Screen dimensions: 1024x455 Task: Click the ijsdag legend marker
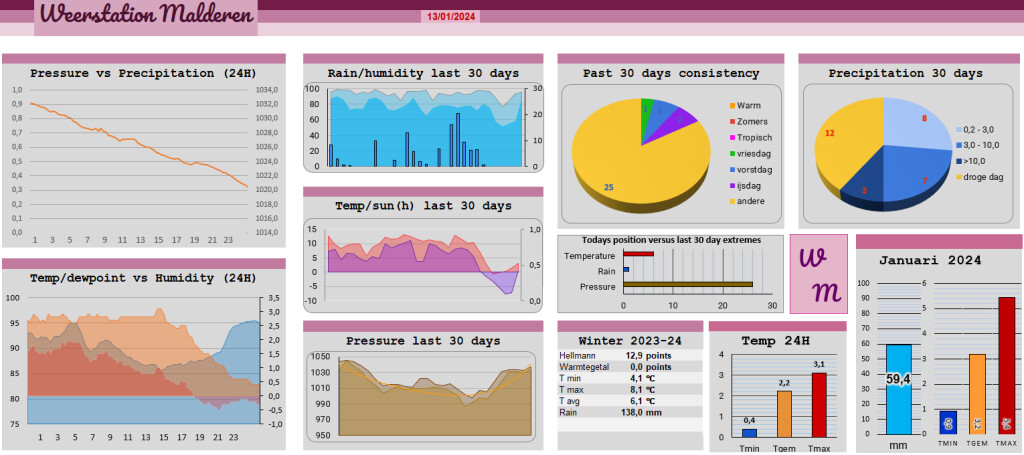pyautogui.click(x=732, y=185)
